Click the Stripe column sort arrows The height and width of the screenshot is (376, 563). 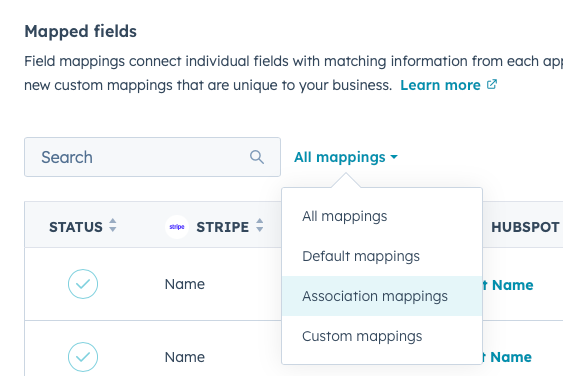point(260,225)
